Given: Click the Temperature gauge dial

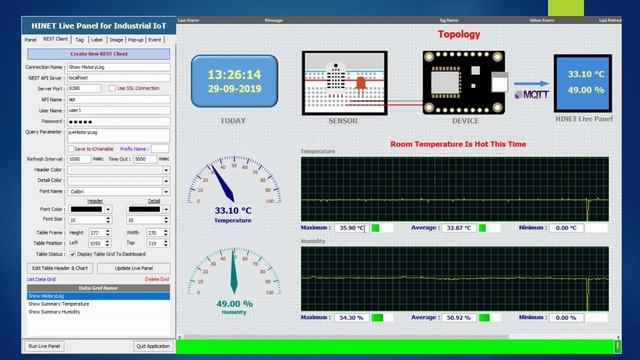Looking at the screenshot, I should pyautogui.click(x=234, y=180).
